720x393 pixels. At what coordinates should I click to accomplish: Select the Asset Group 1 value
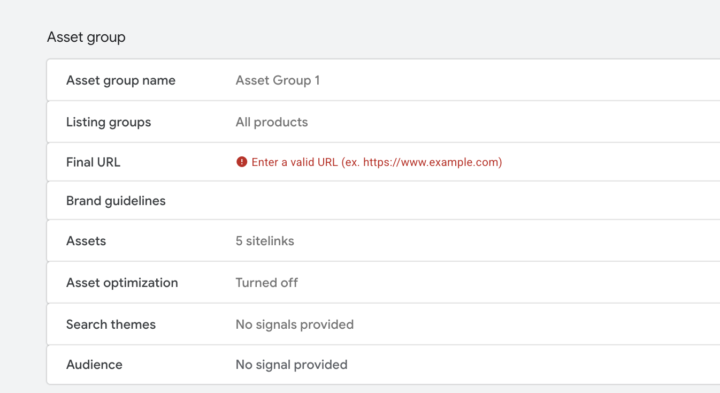click(x=278, y=80)
